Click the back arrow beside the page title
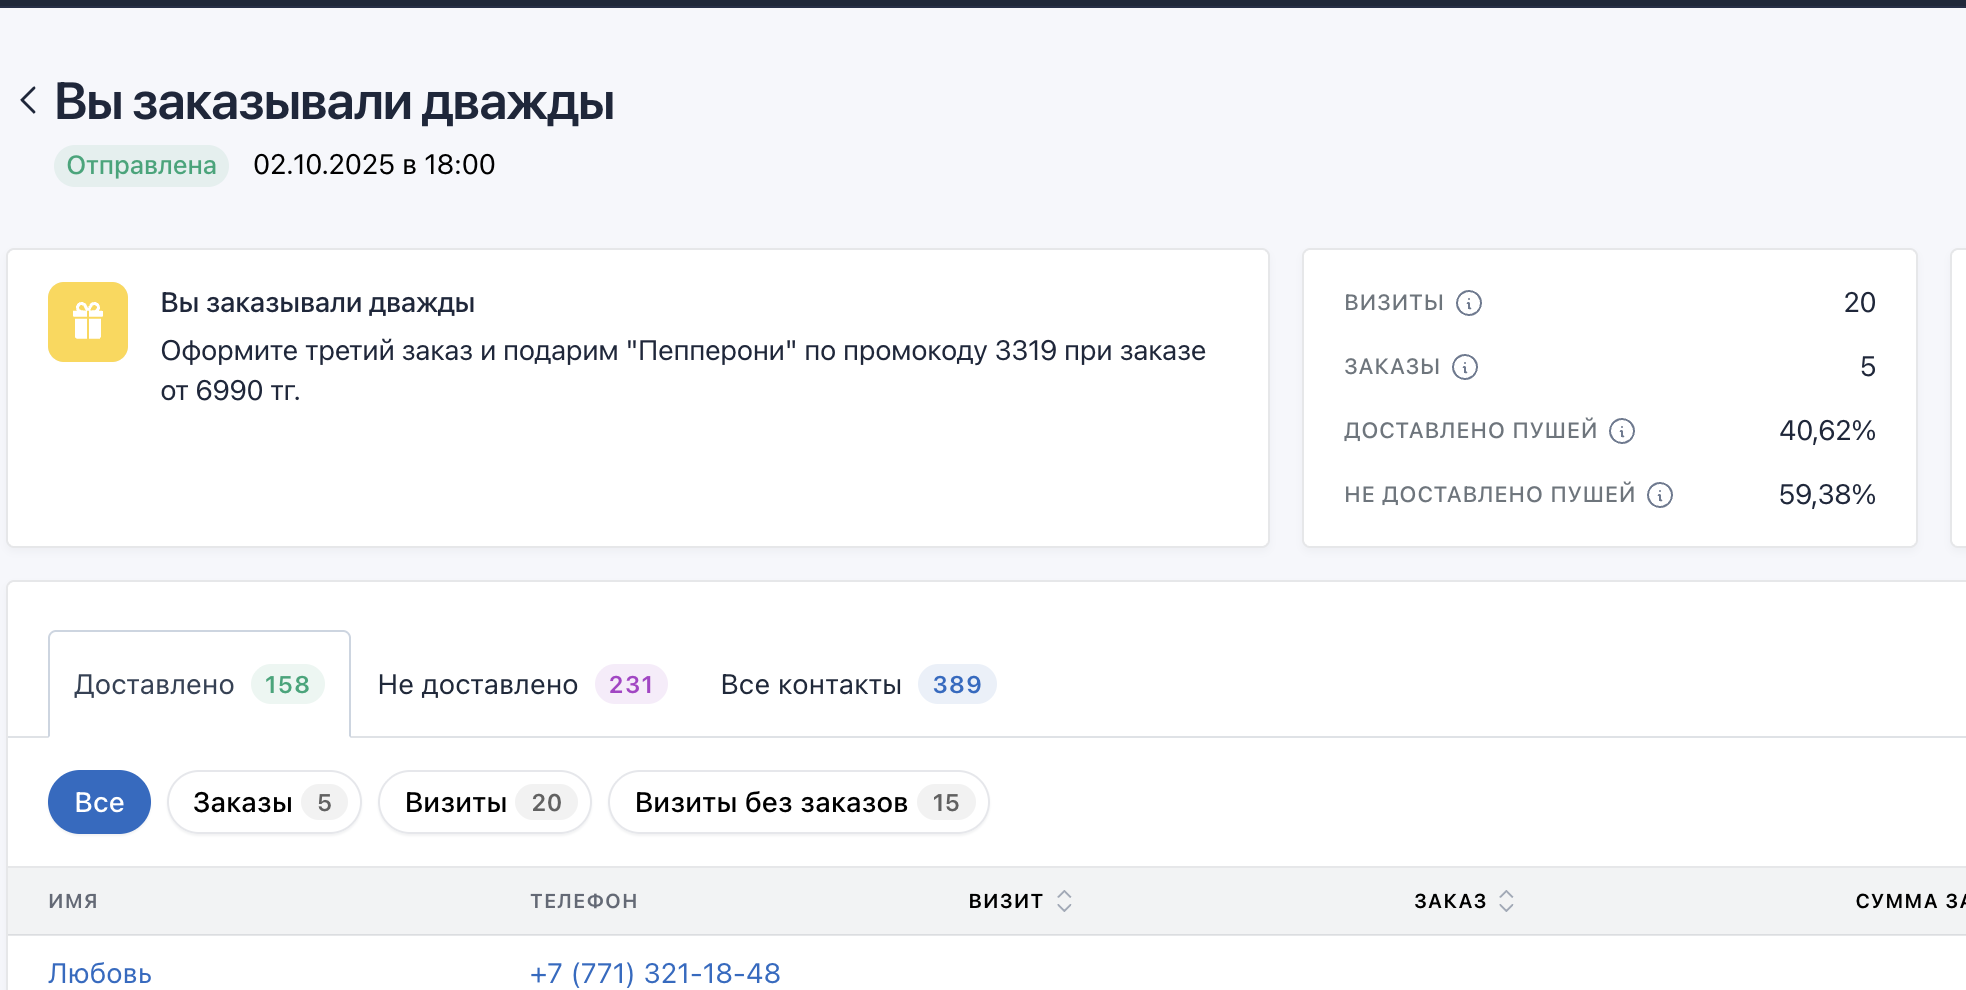1966x990 pixels. 29,100
